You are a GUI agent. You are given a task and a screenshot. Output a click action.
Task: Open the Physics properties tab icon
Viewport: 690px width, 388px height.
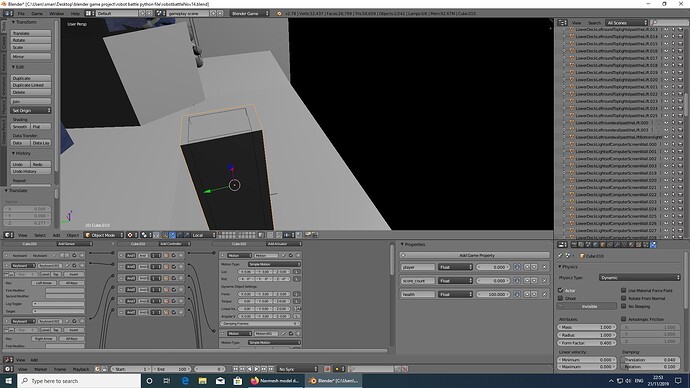click(653, 245)
